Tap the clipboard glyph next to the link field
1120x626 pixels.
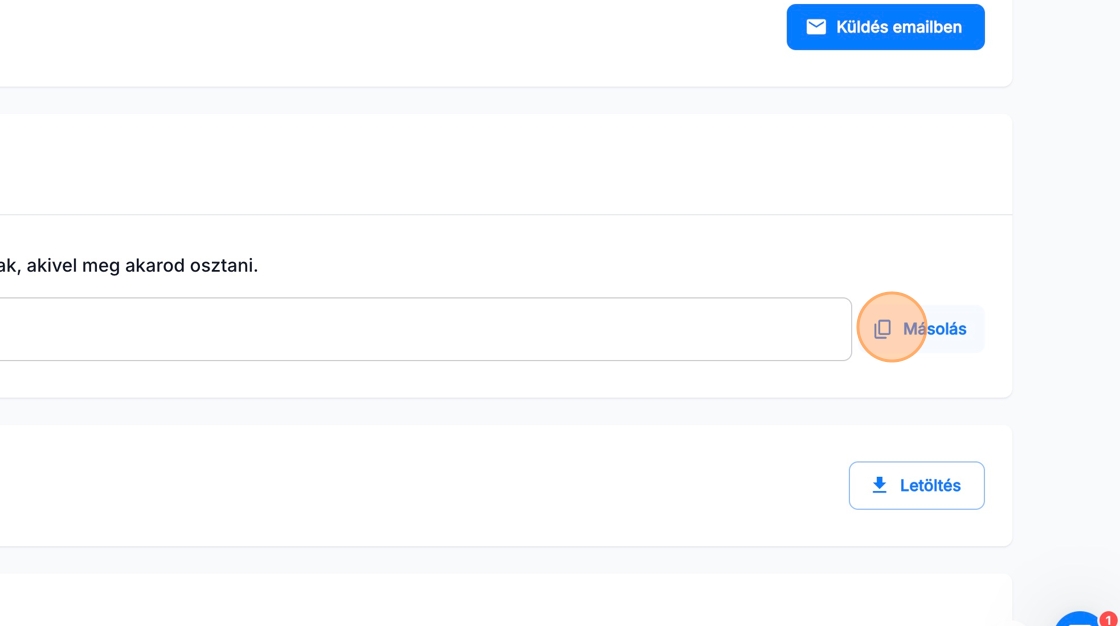coord(882,329)
